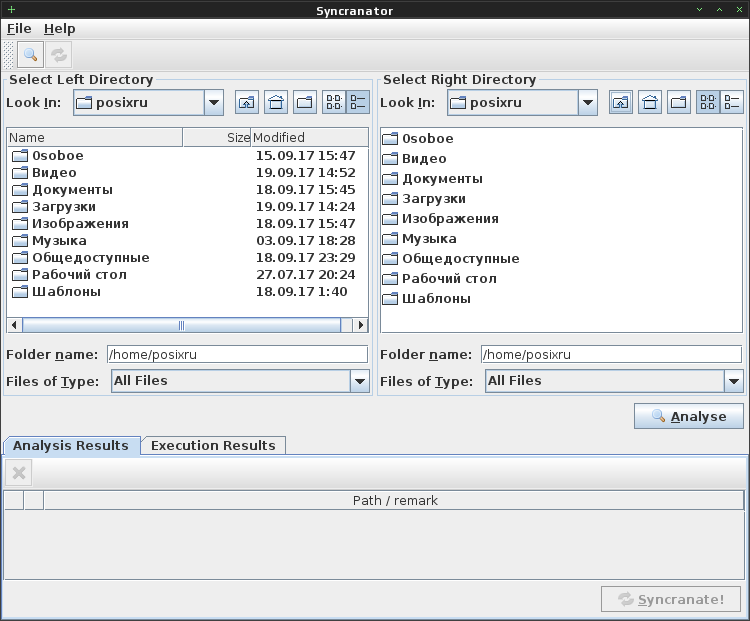Click right Folder name input field

(611, 355)
